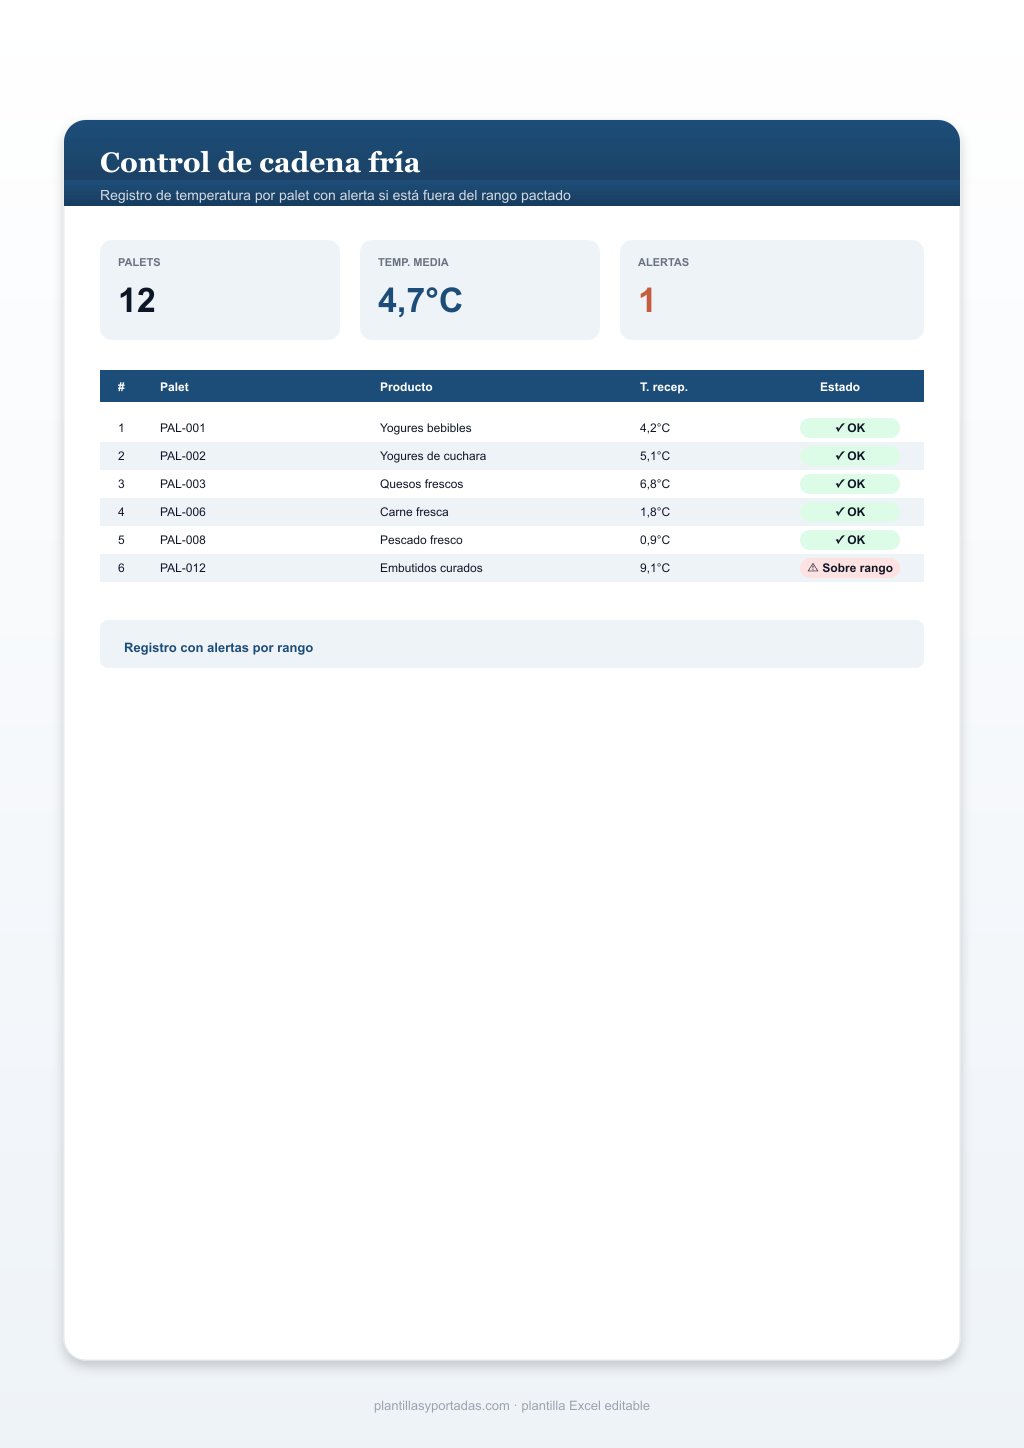
Task: Click 'Embutidos curados' product cell
Action: 431,568
